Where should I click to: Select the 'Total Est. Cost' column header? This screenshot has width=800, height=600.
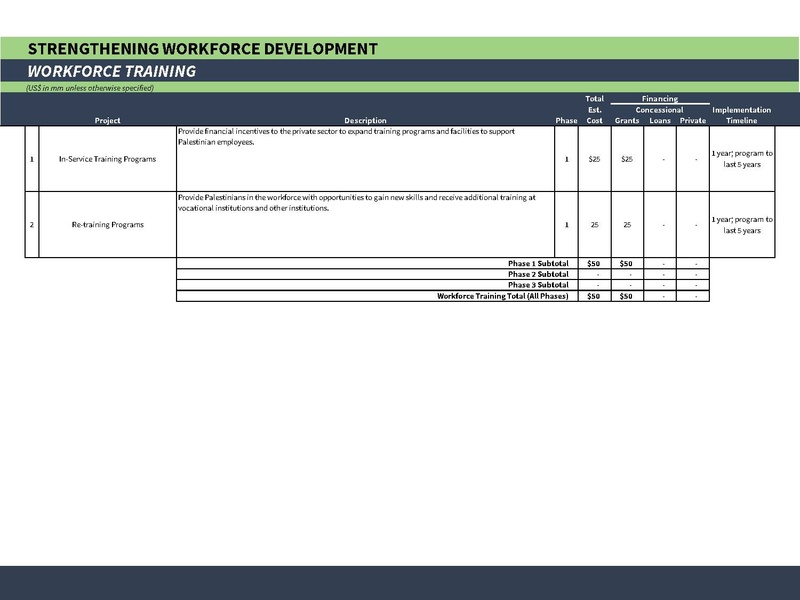(594, 109)
